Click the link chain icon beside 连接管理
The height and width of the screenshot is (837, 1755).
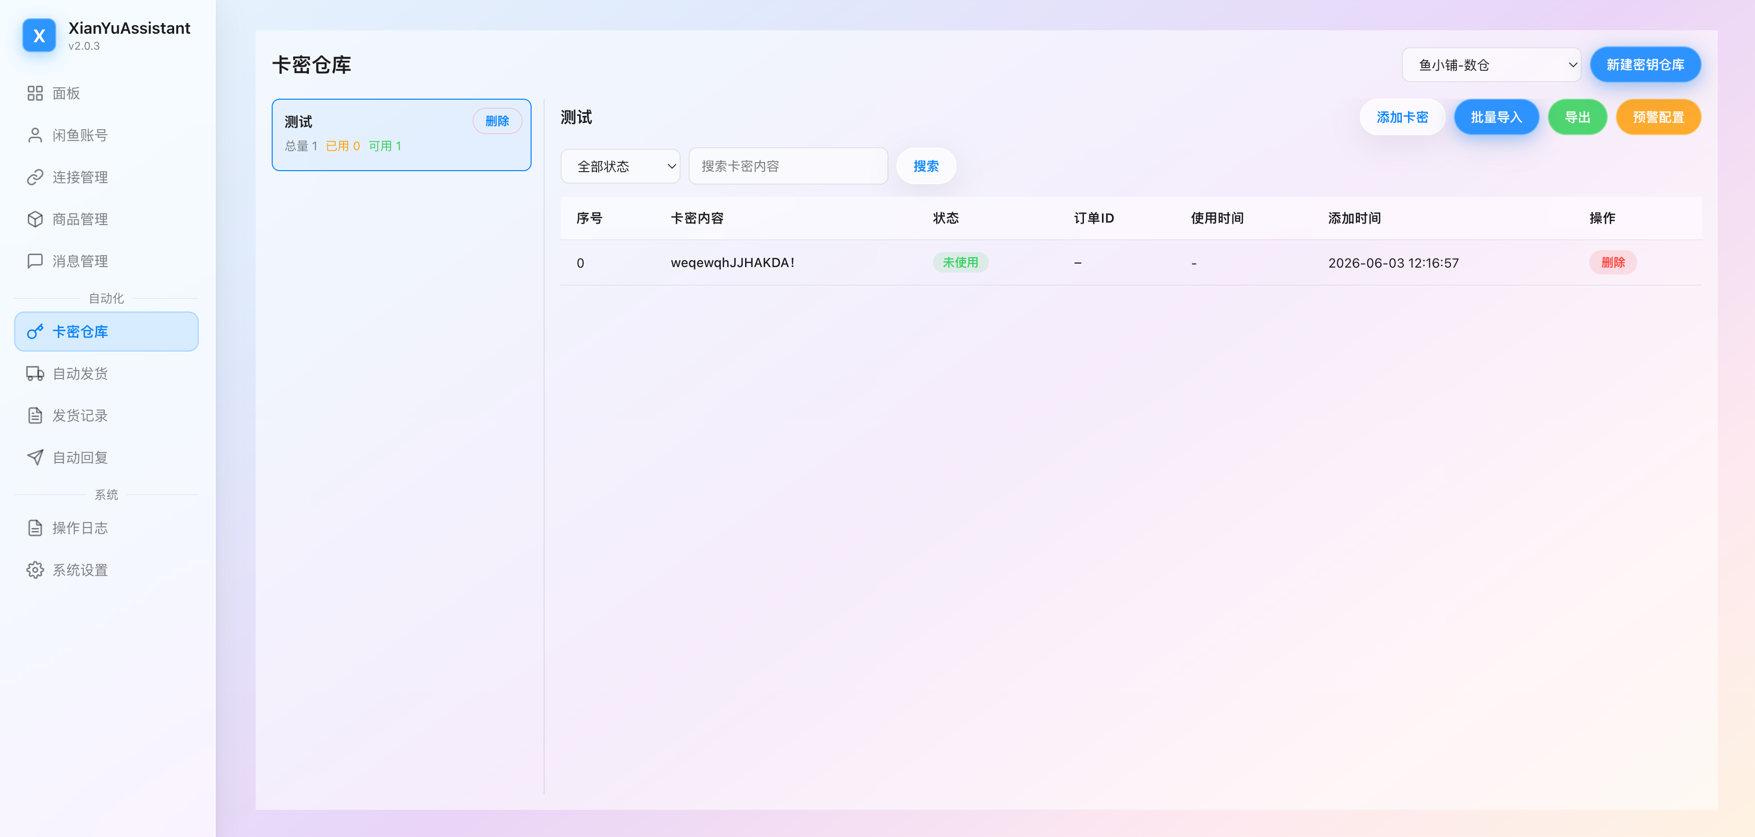click(x=35, y=177)
